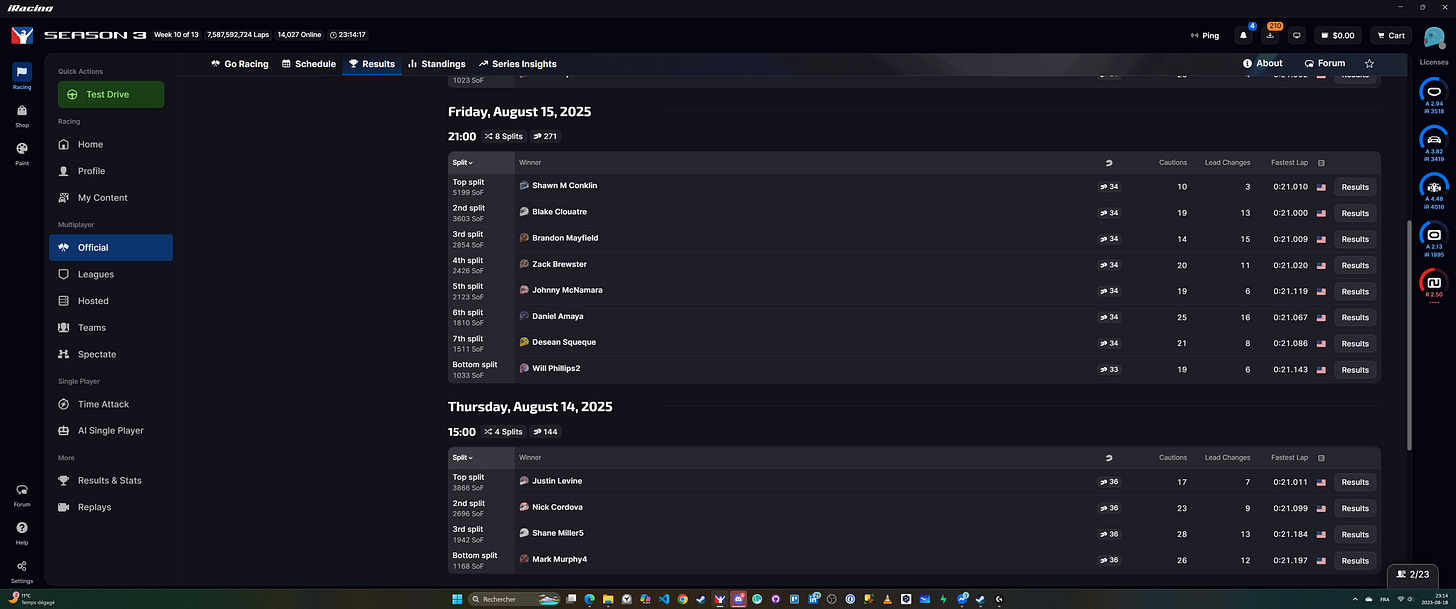The width and height of the screenshot is (1456, 609).
Task: Click the column settings icon for Friday table
Action: (x=1321, y=162)
